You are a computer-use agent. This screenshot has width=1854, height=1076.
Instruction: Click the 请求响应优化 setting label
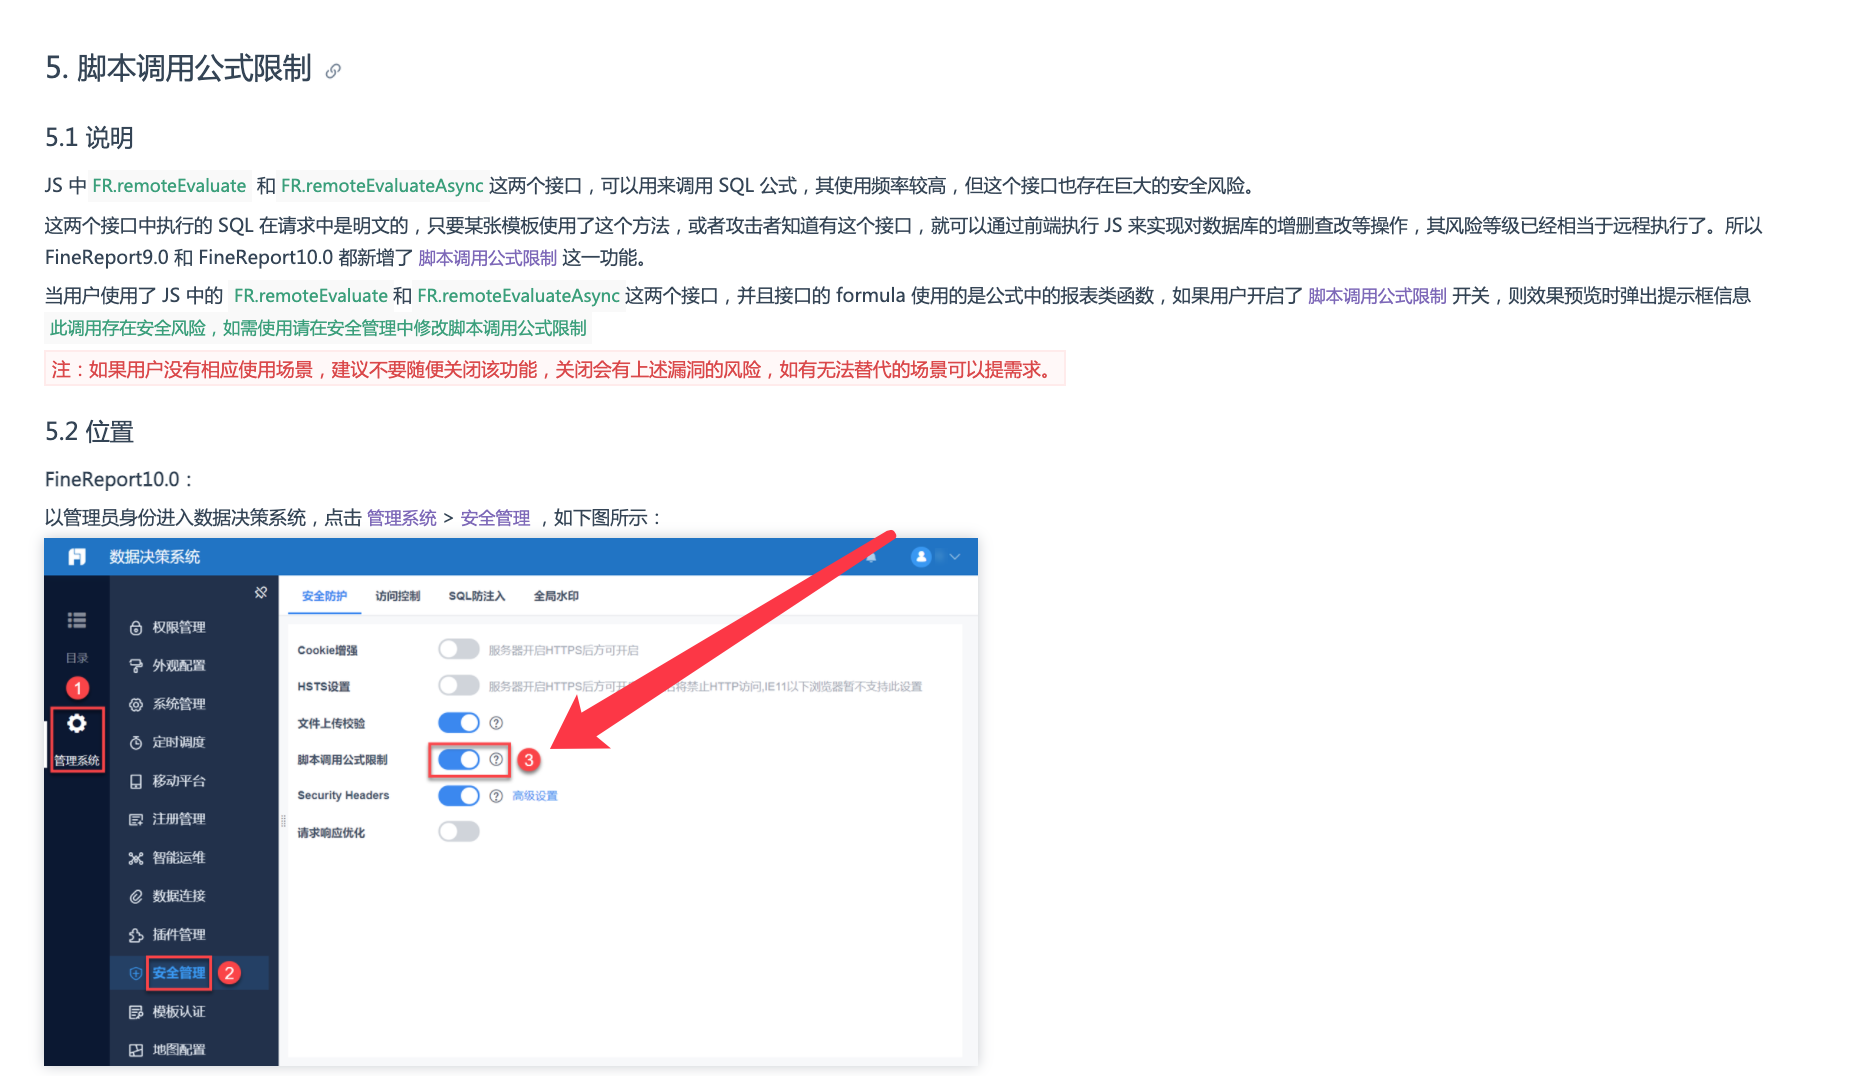[x=331, y=832]
